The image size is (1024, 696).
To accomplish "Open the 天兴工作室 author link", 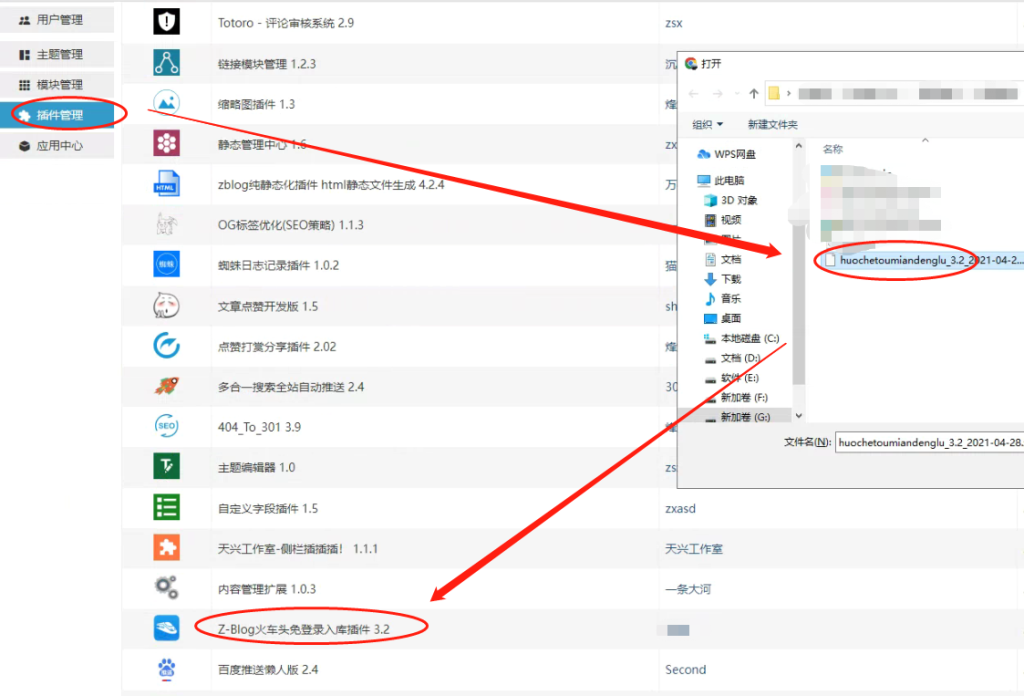I will (x=692, y=548).
